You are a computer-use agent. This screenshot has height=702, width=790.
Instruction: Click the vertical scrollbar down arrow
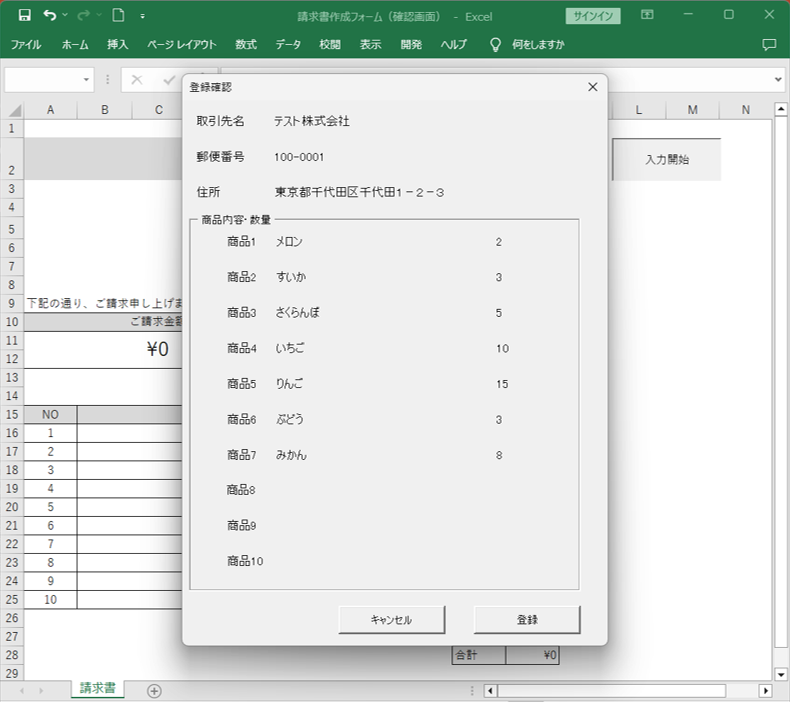point(780,675)
